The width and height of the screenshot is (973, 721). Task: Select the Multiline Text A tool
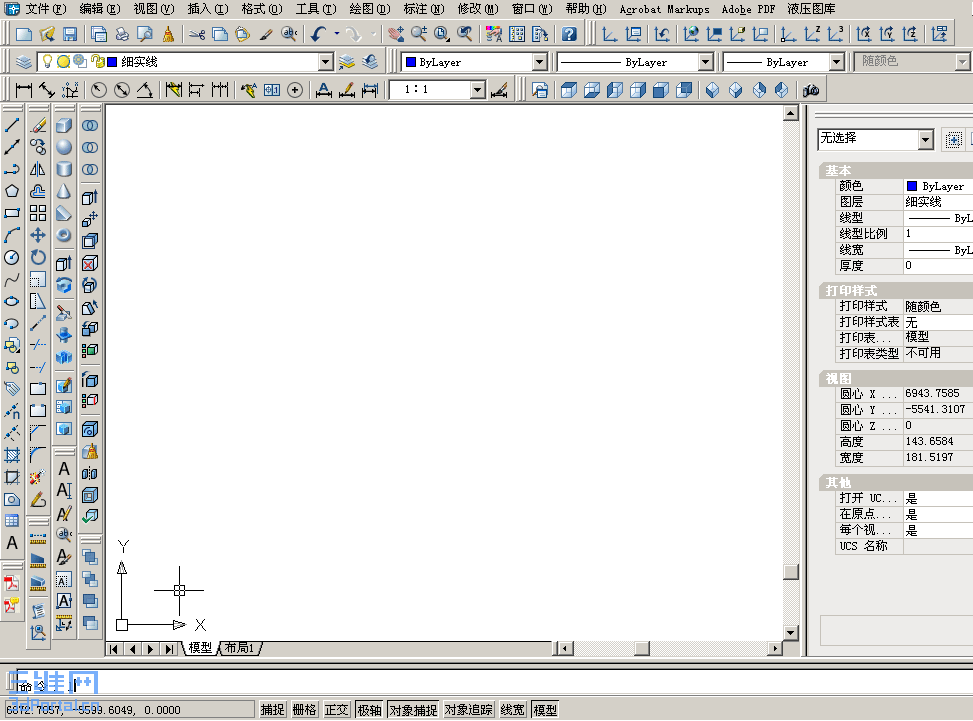pyautogui.click(x=12, y=543)
